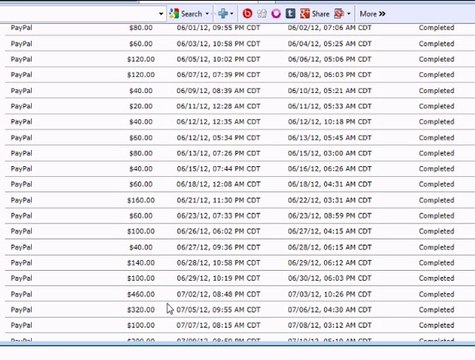Viewport: 475px width, 360px height.
Task: Click date 06/12/12, 12:35 AM CDT
Action: [x=218, y=122]
